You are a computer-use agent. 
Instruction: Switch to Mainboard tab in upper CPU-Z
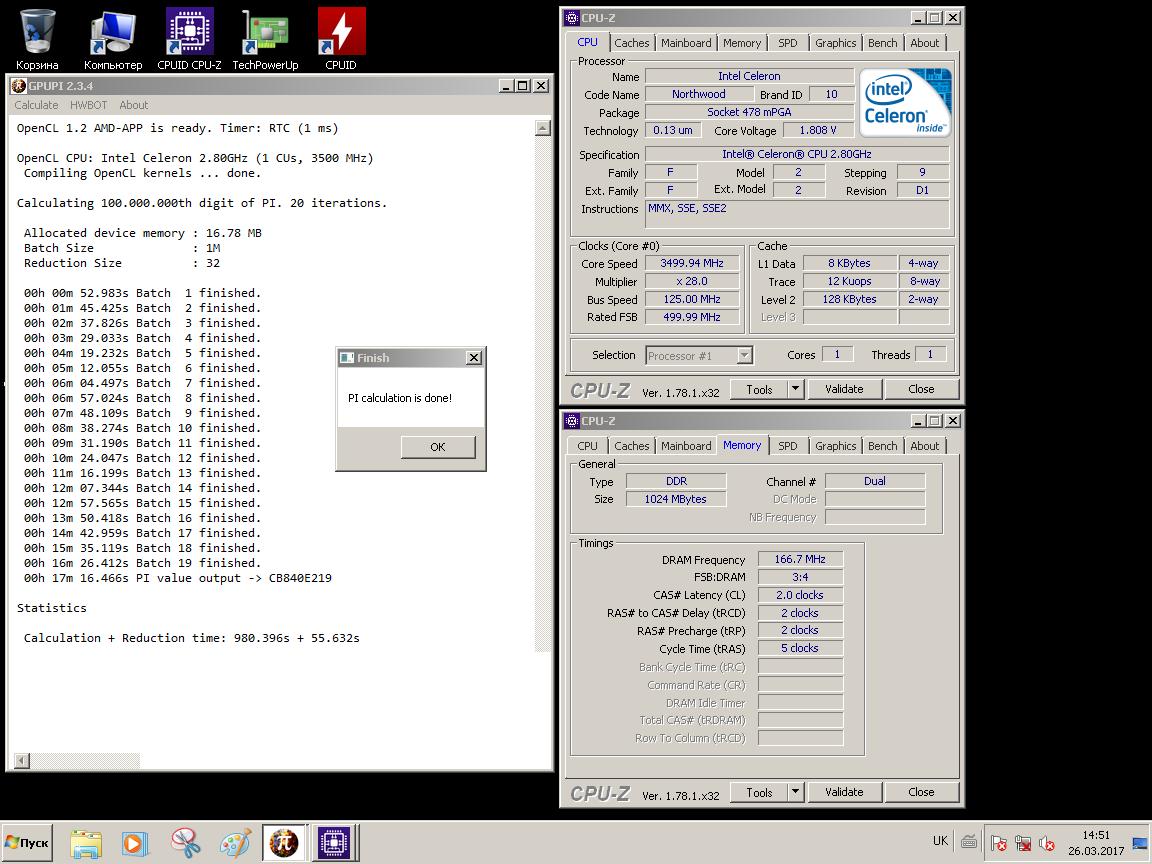[x=685, y=43]
